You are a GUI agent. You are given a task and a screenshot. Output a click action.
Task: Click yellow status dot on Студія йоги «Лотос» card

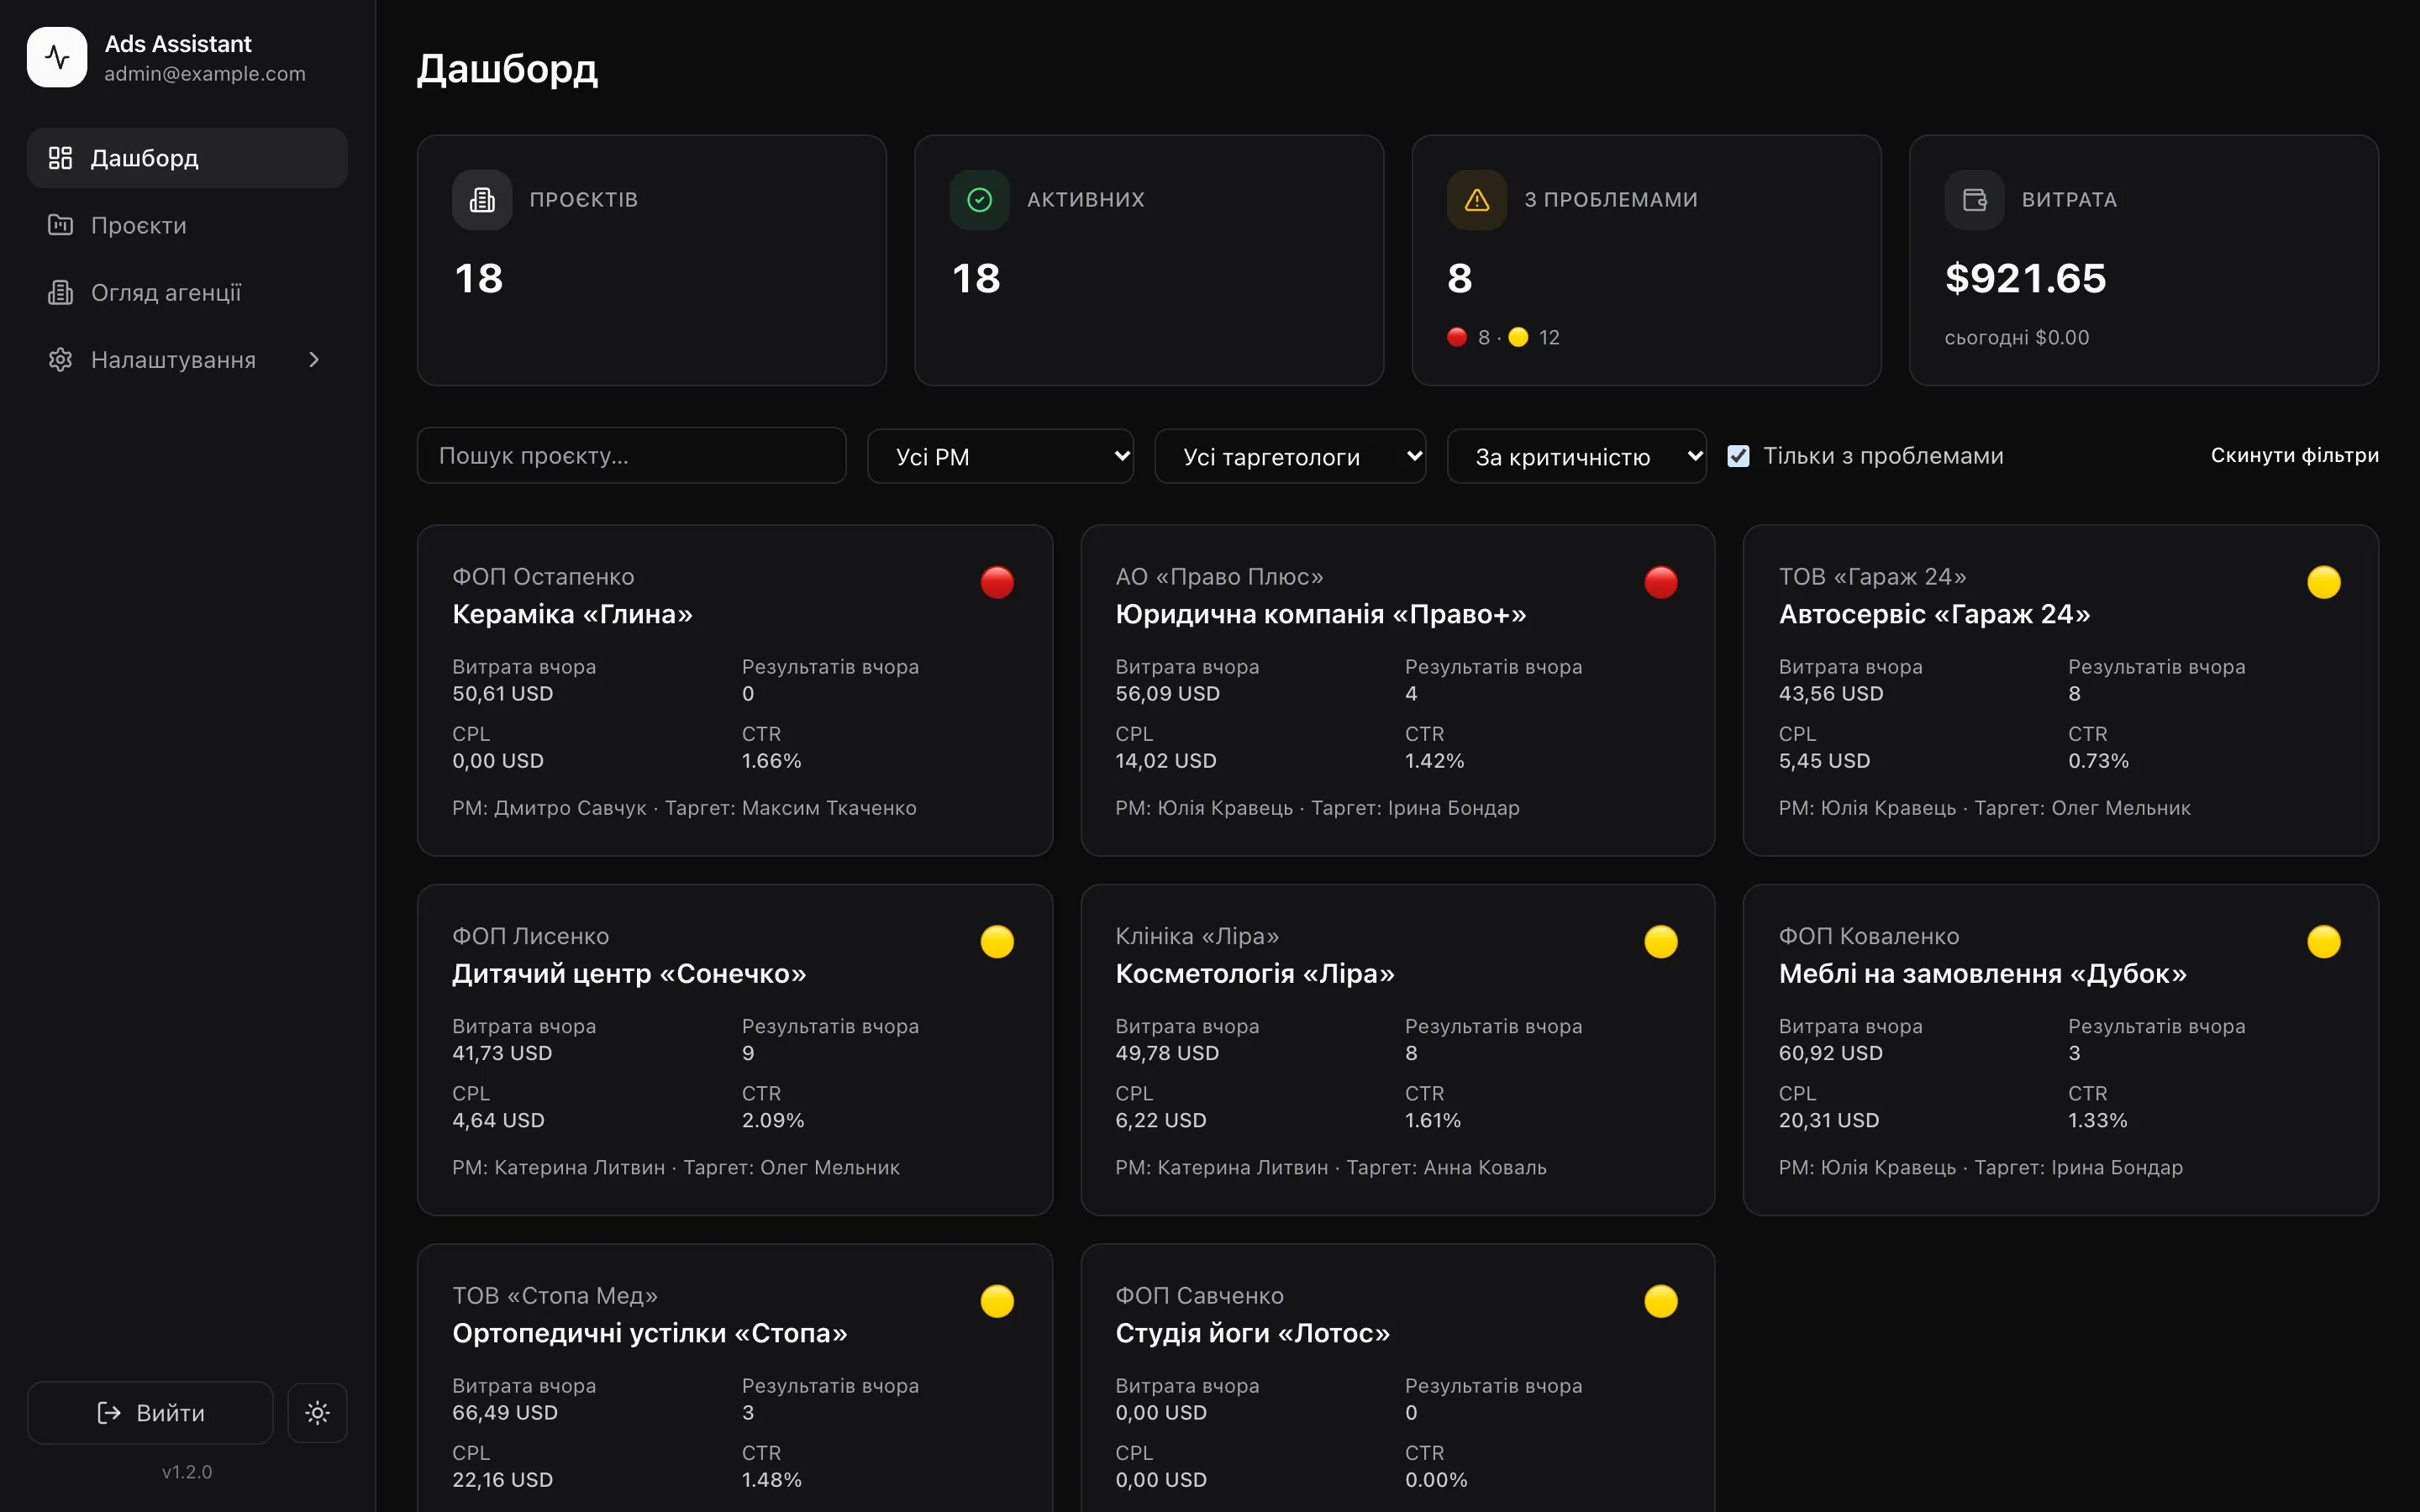[x=1661, y=1301]
